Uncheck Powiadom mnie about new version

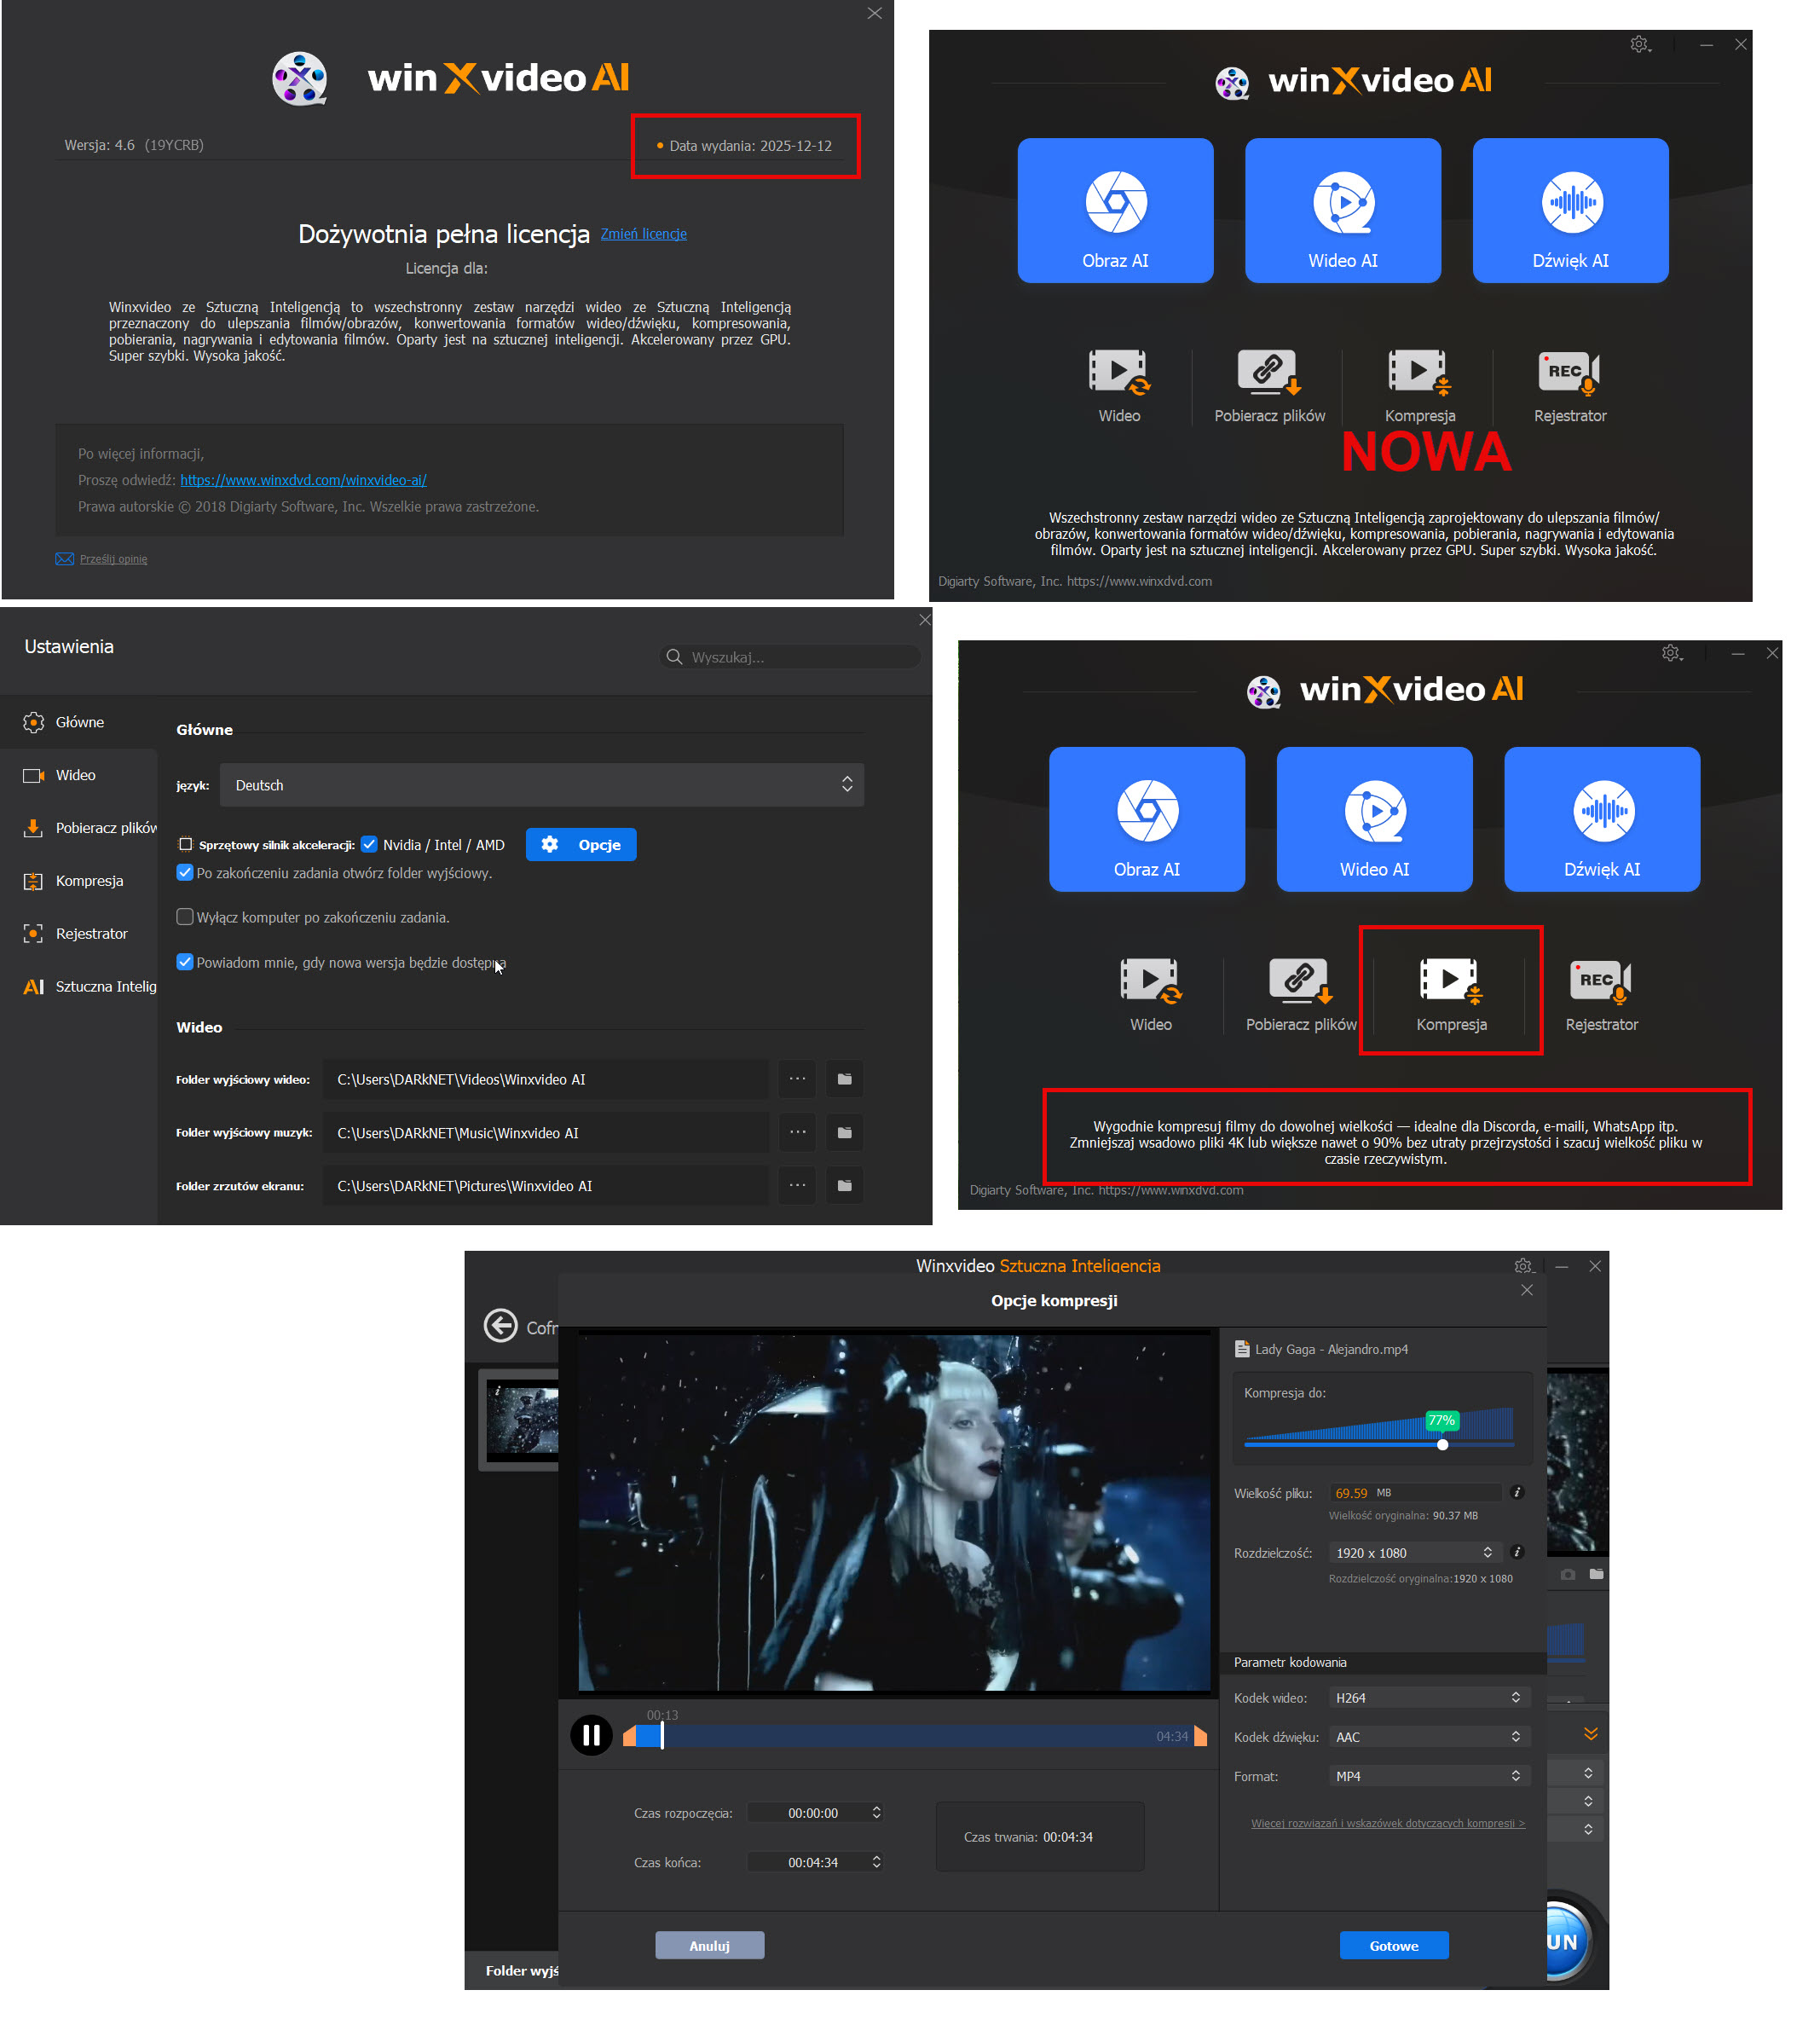click(185, 962)
